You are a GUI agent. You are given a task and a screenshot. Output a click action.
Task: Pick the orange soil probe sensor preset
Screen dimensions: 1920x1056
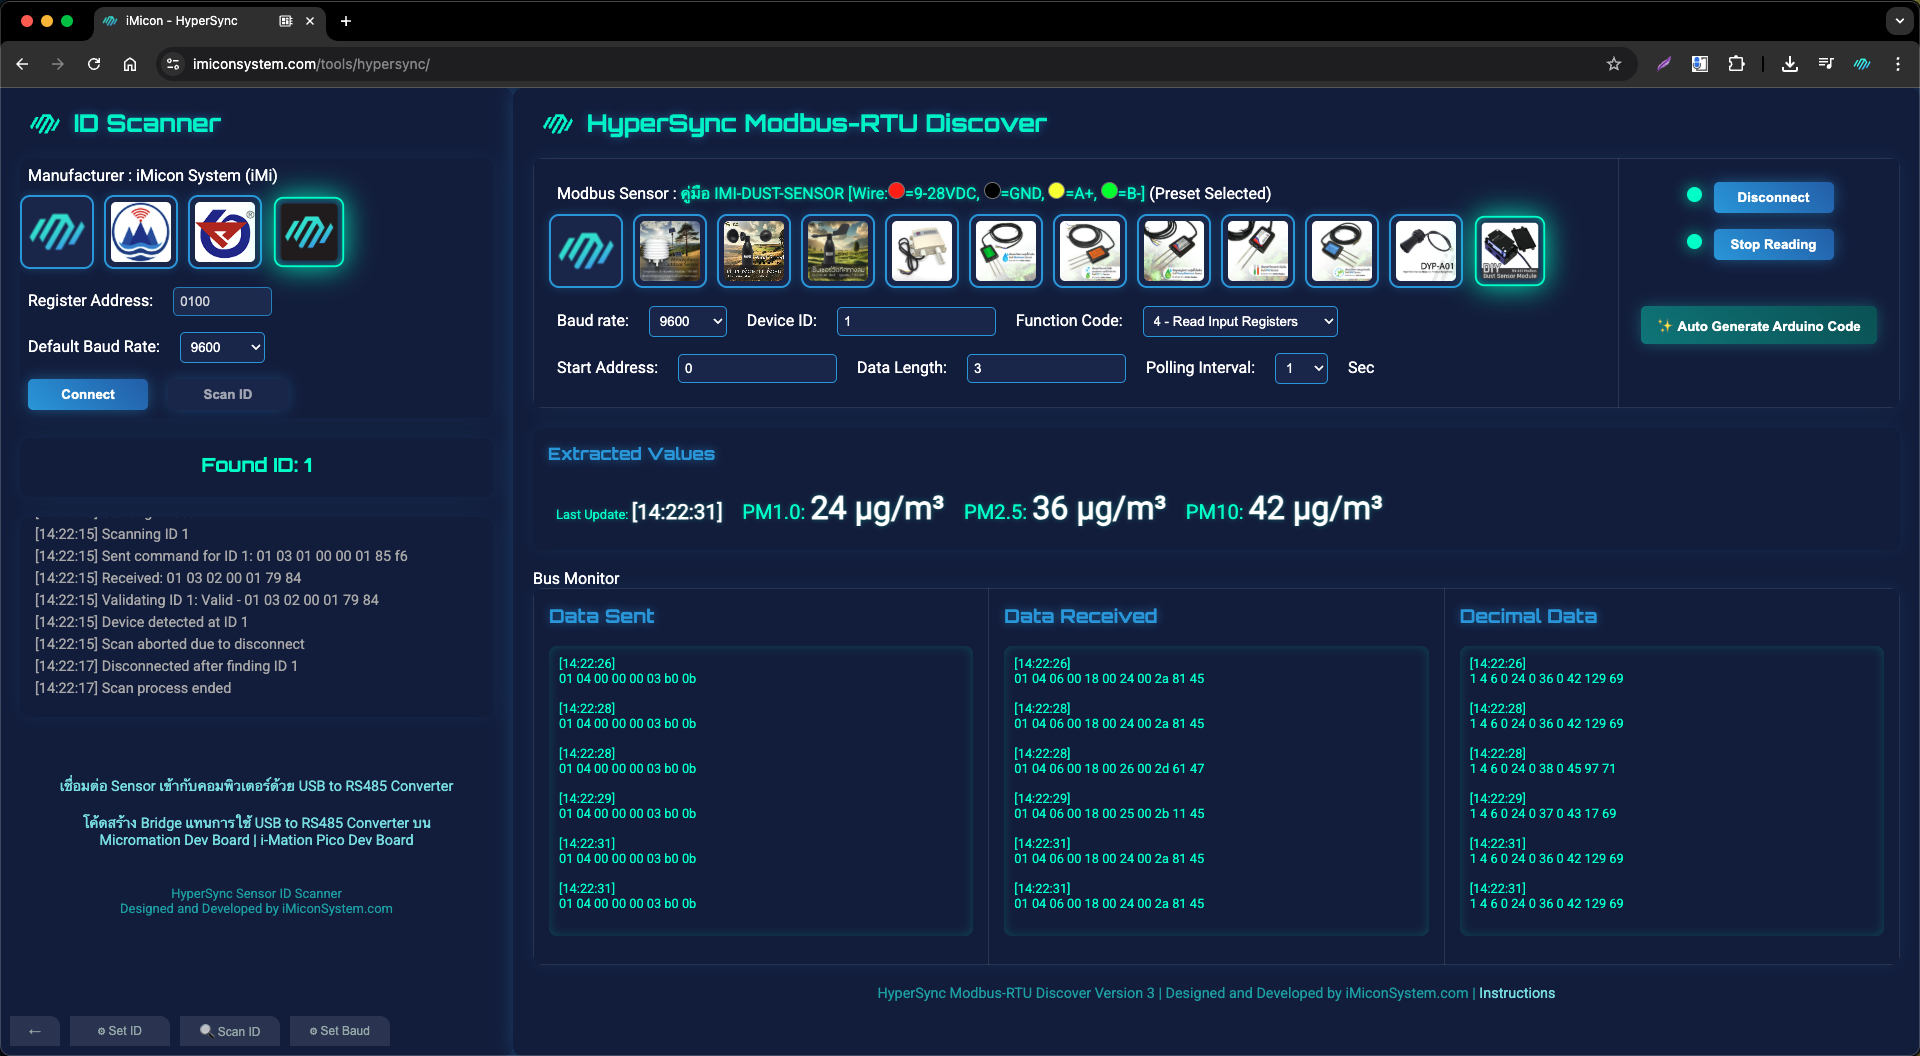[1090, 251]
